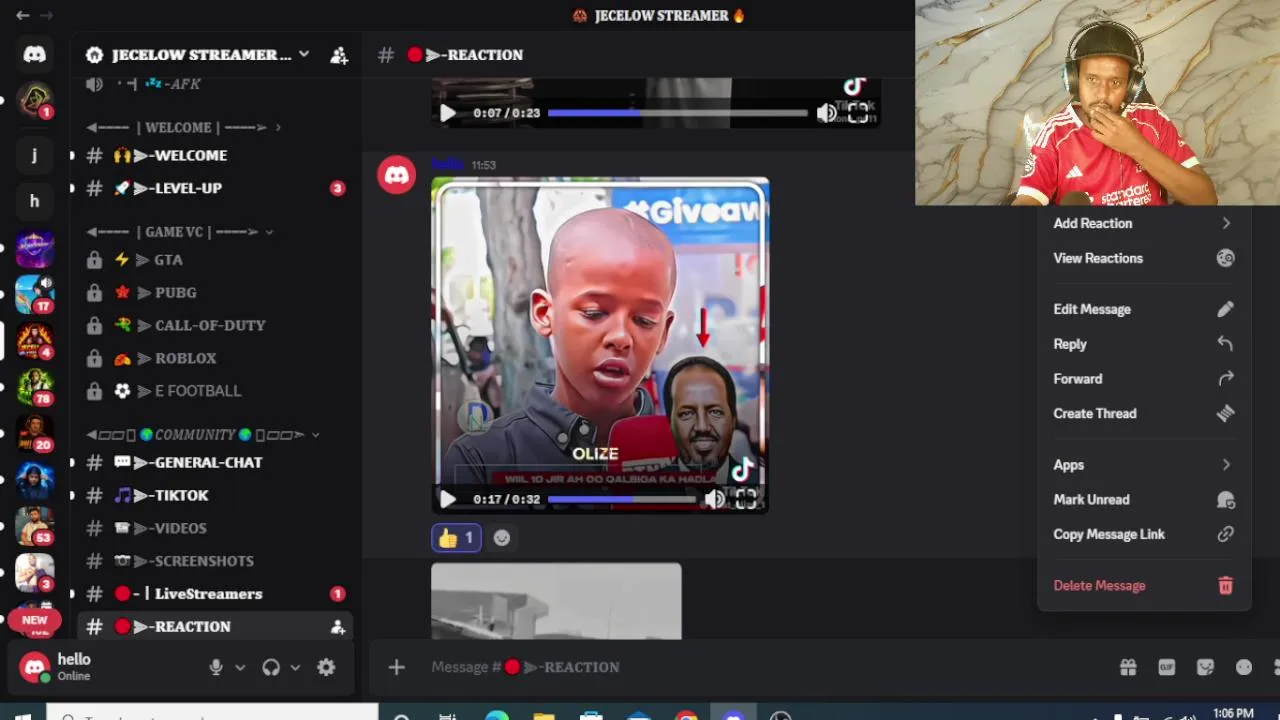1280x720 pixels.
Task: Open the server with letter h icon
Action: click(x=34, y=201)
